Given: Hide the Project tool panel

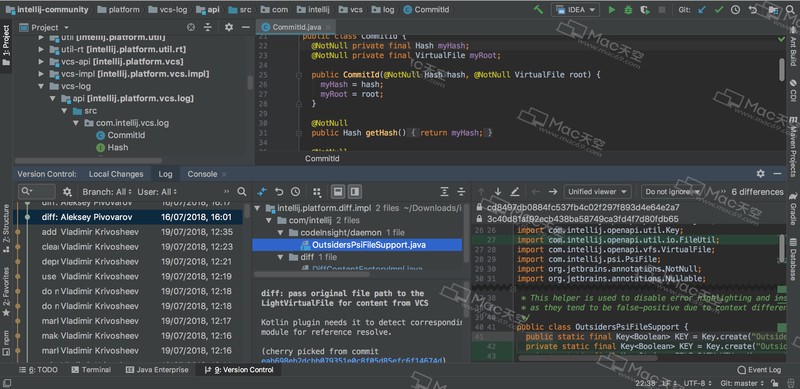Looking at the screenshot, I should [245, 28].
